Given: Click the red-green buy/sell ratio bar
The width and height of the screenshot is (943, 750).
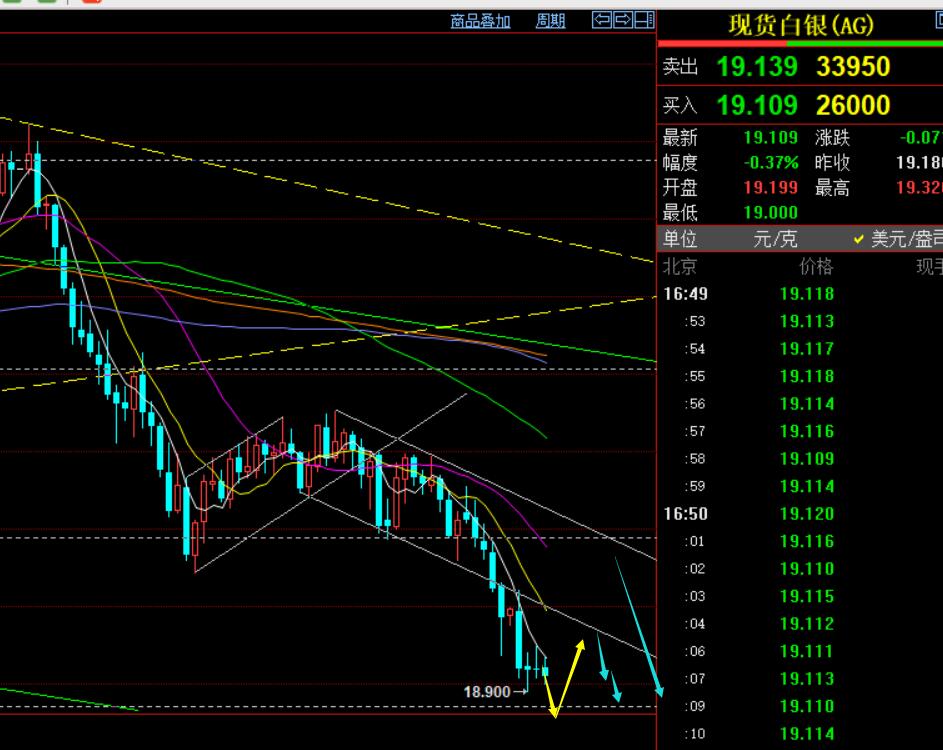Looking at the screenshot, I should point(800,43).
